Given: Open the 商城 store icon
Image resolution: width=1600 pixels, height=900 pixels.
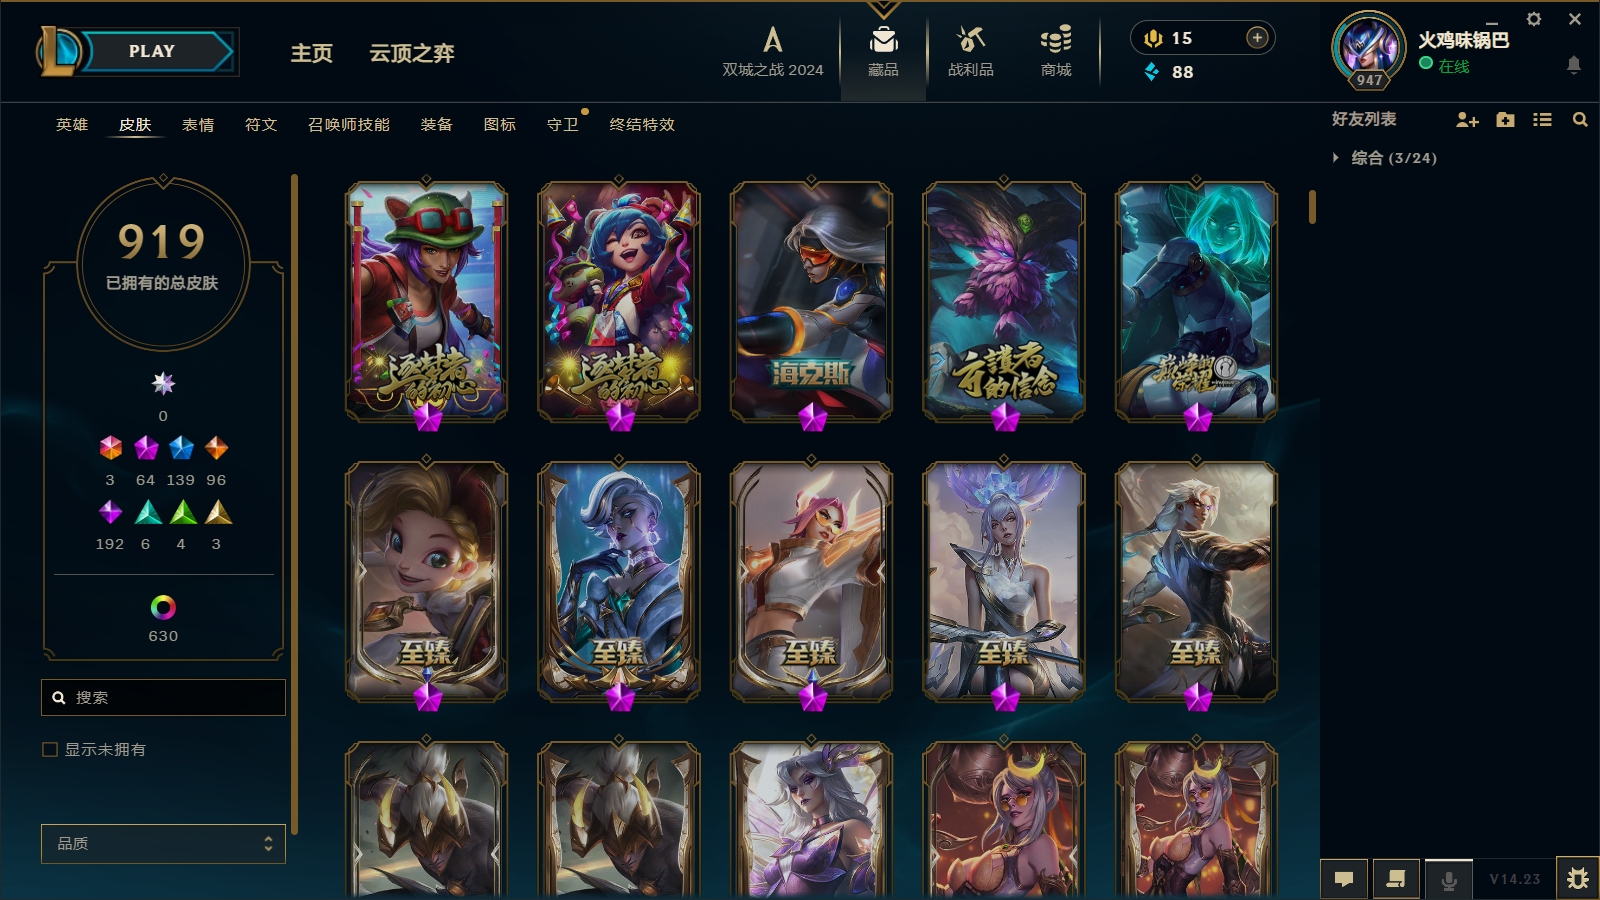Looking at the screenshot, I should (x=1056, y=40).
